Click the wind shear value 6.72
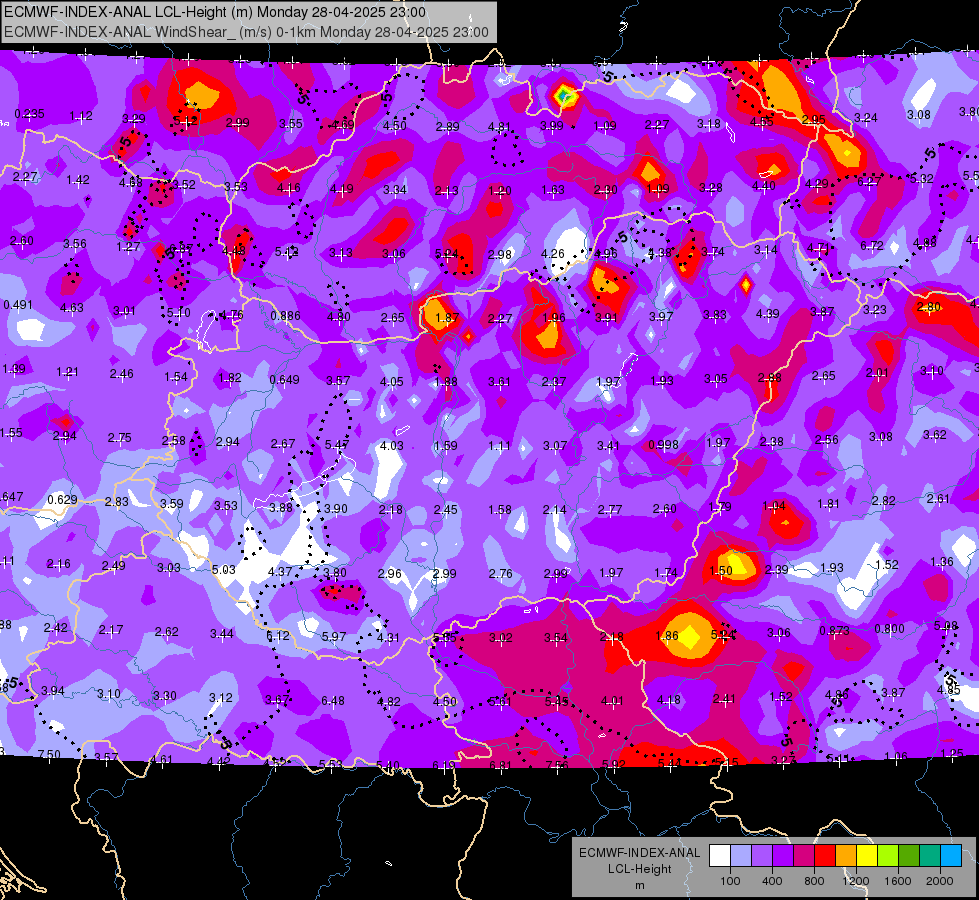The width and height of the screenshot is (979, 900). point(872,245)
